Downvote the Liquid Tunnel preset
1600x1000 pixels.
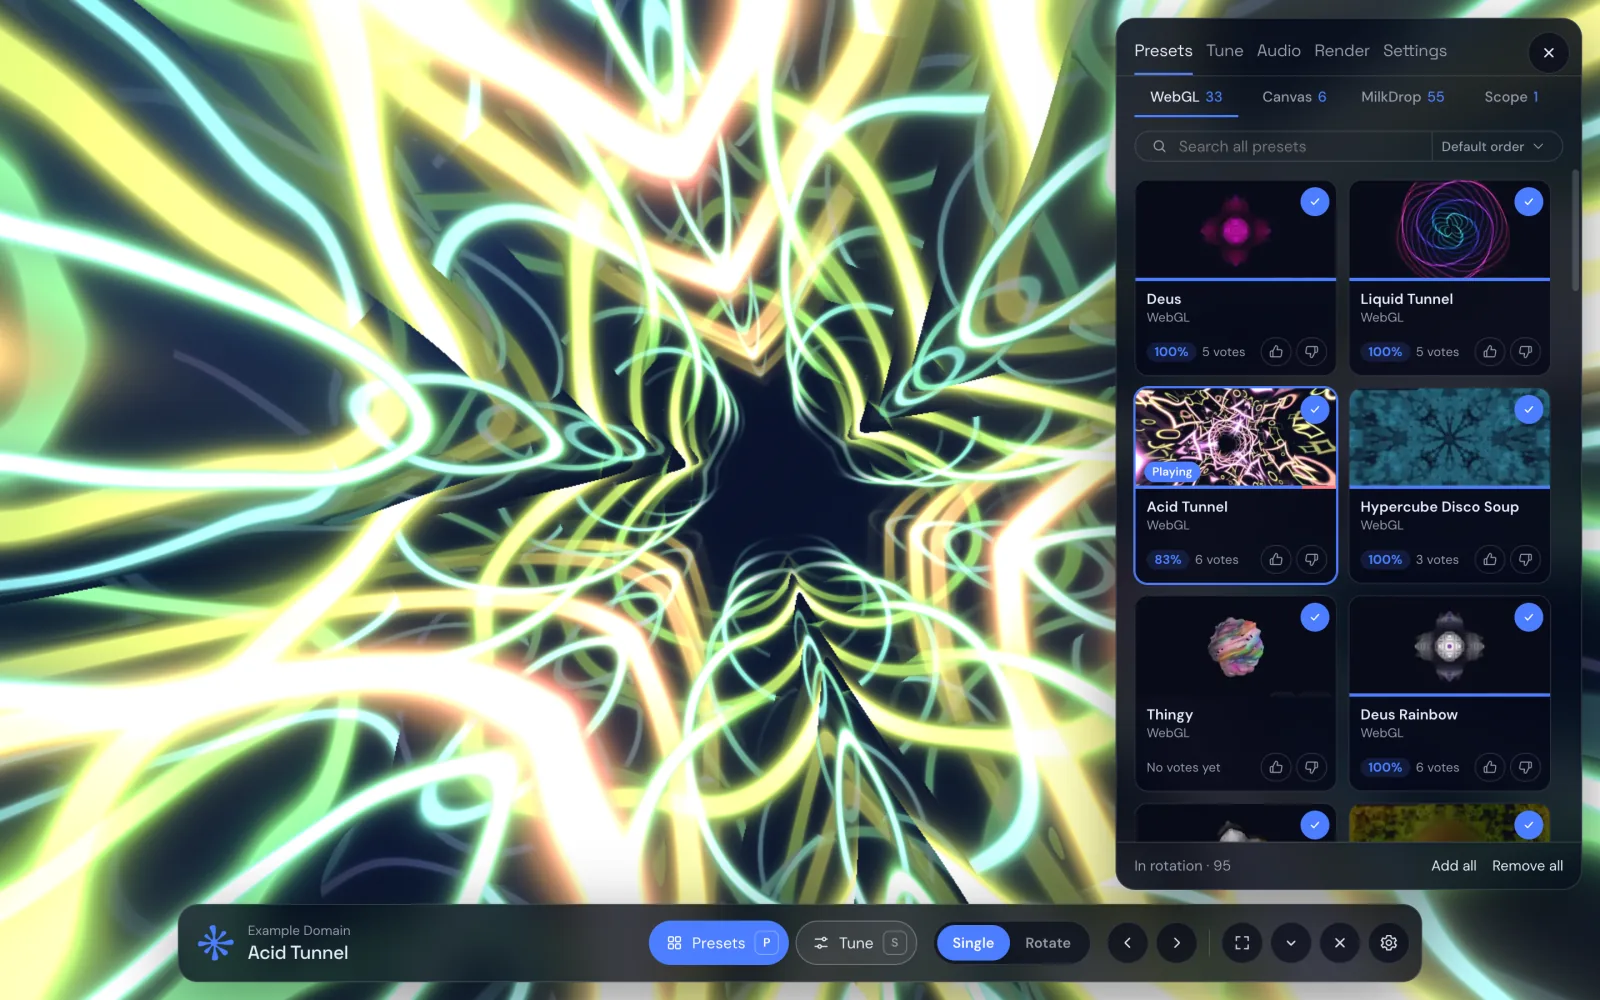1525,352
